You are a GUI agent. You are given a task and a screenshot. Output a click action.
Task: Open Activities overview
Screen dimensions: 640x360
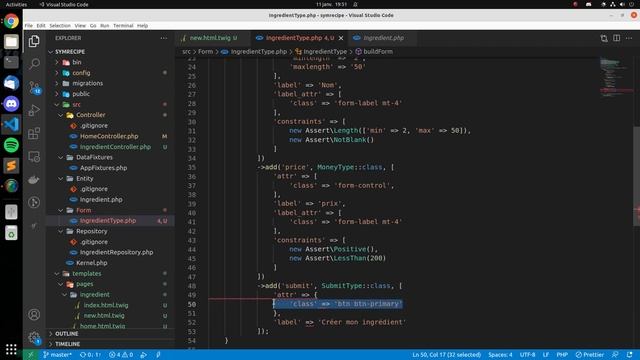coord(16,4)
